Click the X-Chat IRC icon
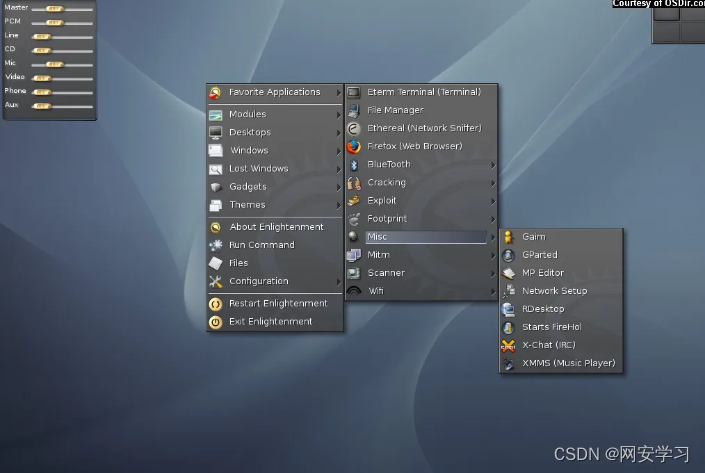 click(x=509, y=345)
